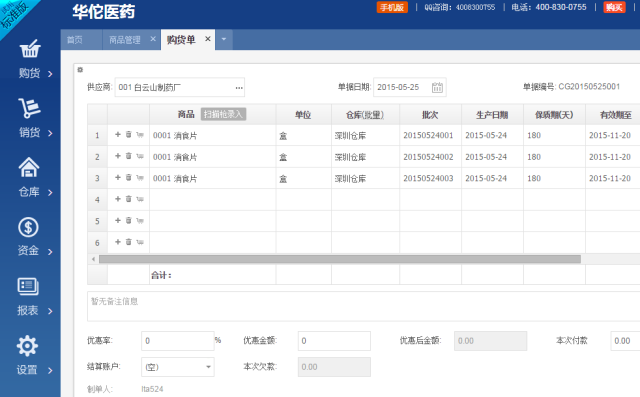Open the 设置 gear icon

27,346
